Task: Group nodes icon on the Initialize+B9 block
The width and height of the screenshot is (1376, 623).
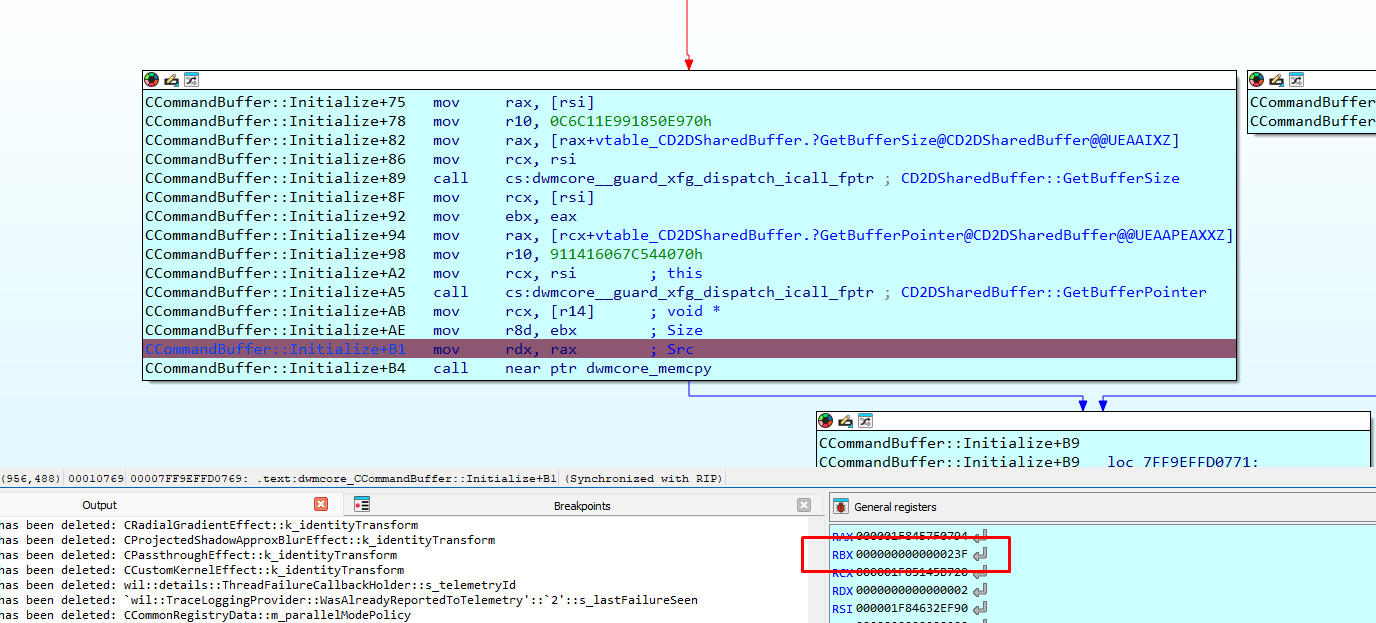Action: (x=865, y=421)
